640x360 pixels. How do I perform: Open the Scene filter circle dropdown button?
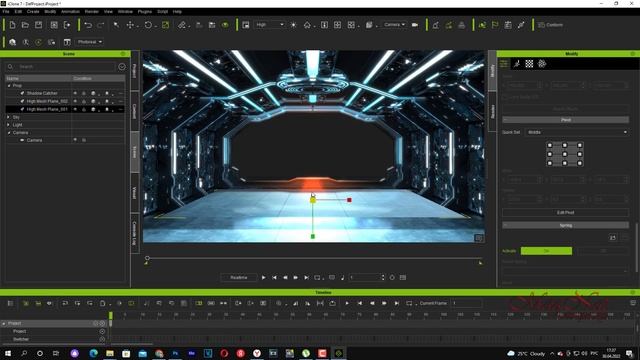[122, 67]
